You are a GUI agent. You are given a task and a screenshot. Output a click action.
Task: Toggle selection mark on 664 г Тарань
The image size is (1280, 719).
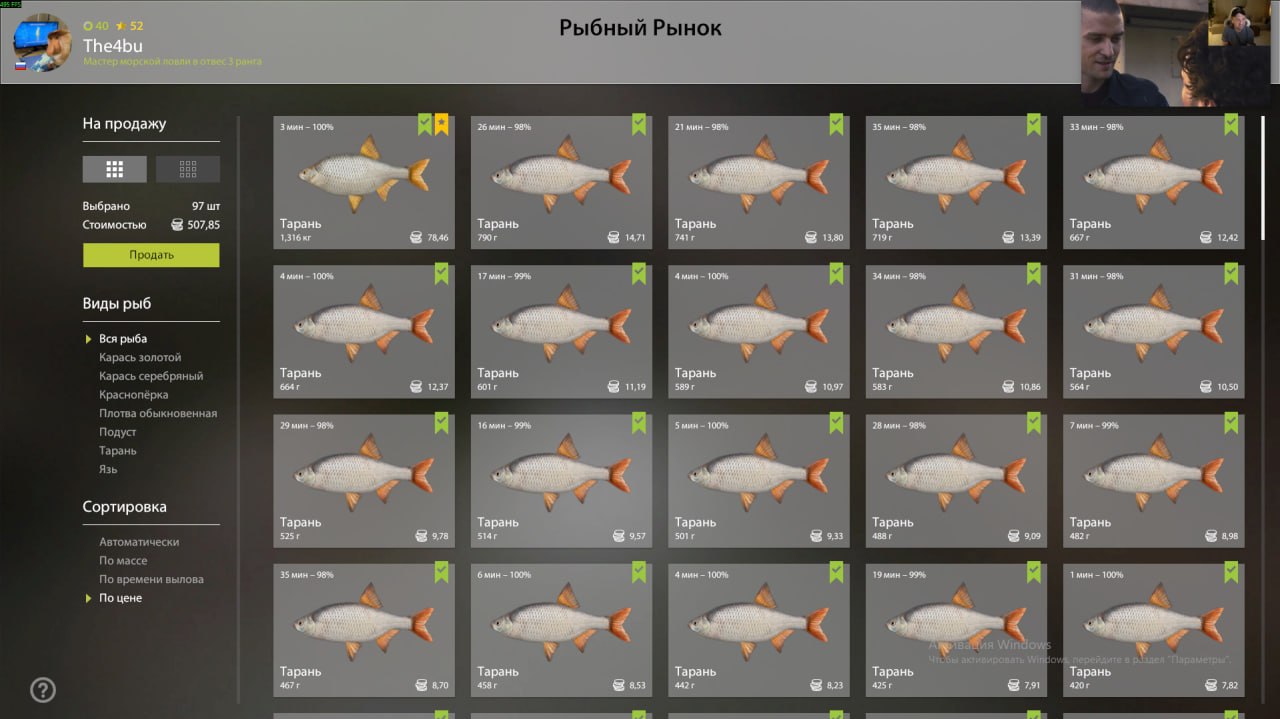click(442, 274)
